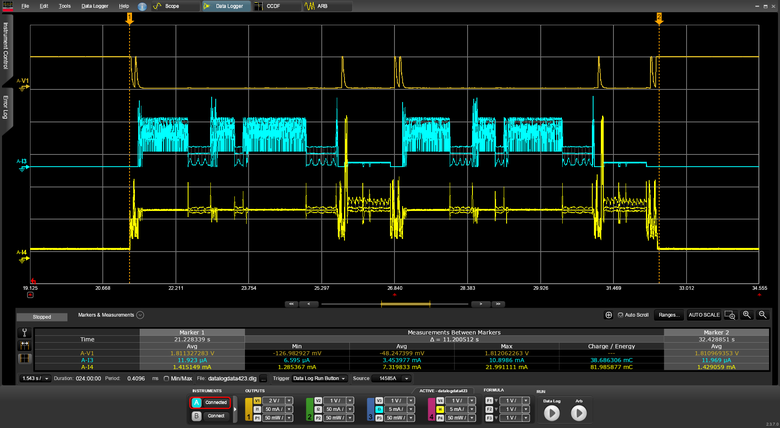This screenshot has width=780, height=428.
Task: Click the file name field datalogdata423.dlg
Action: pos(232,379)
